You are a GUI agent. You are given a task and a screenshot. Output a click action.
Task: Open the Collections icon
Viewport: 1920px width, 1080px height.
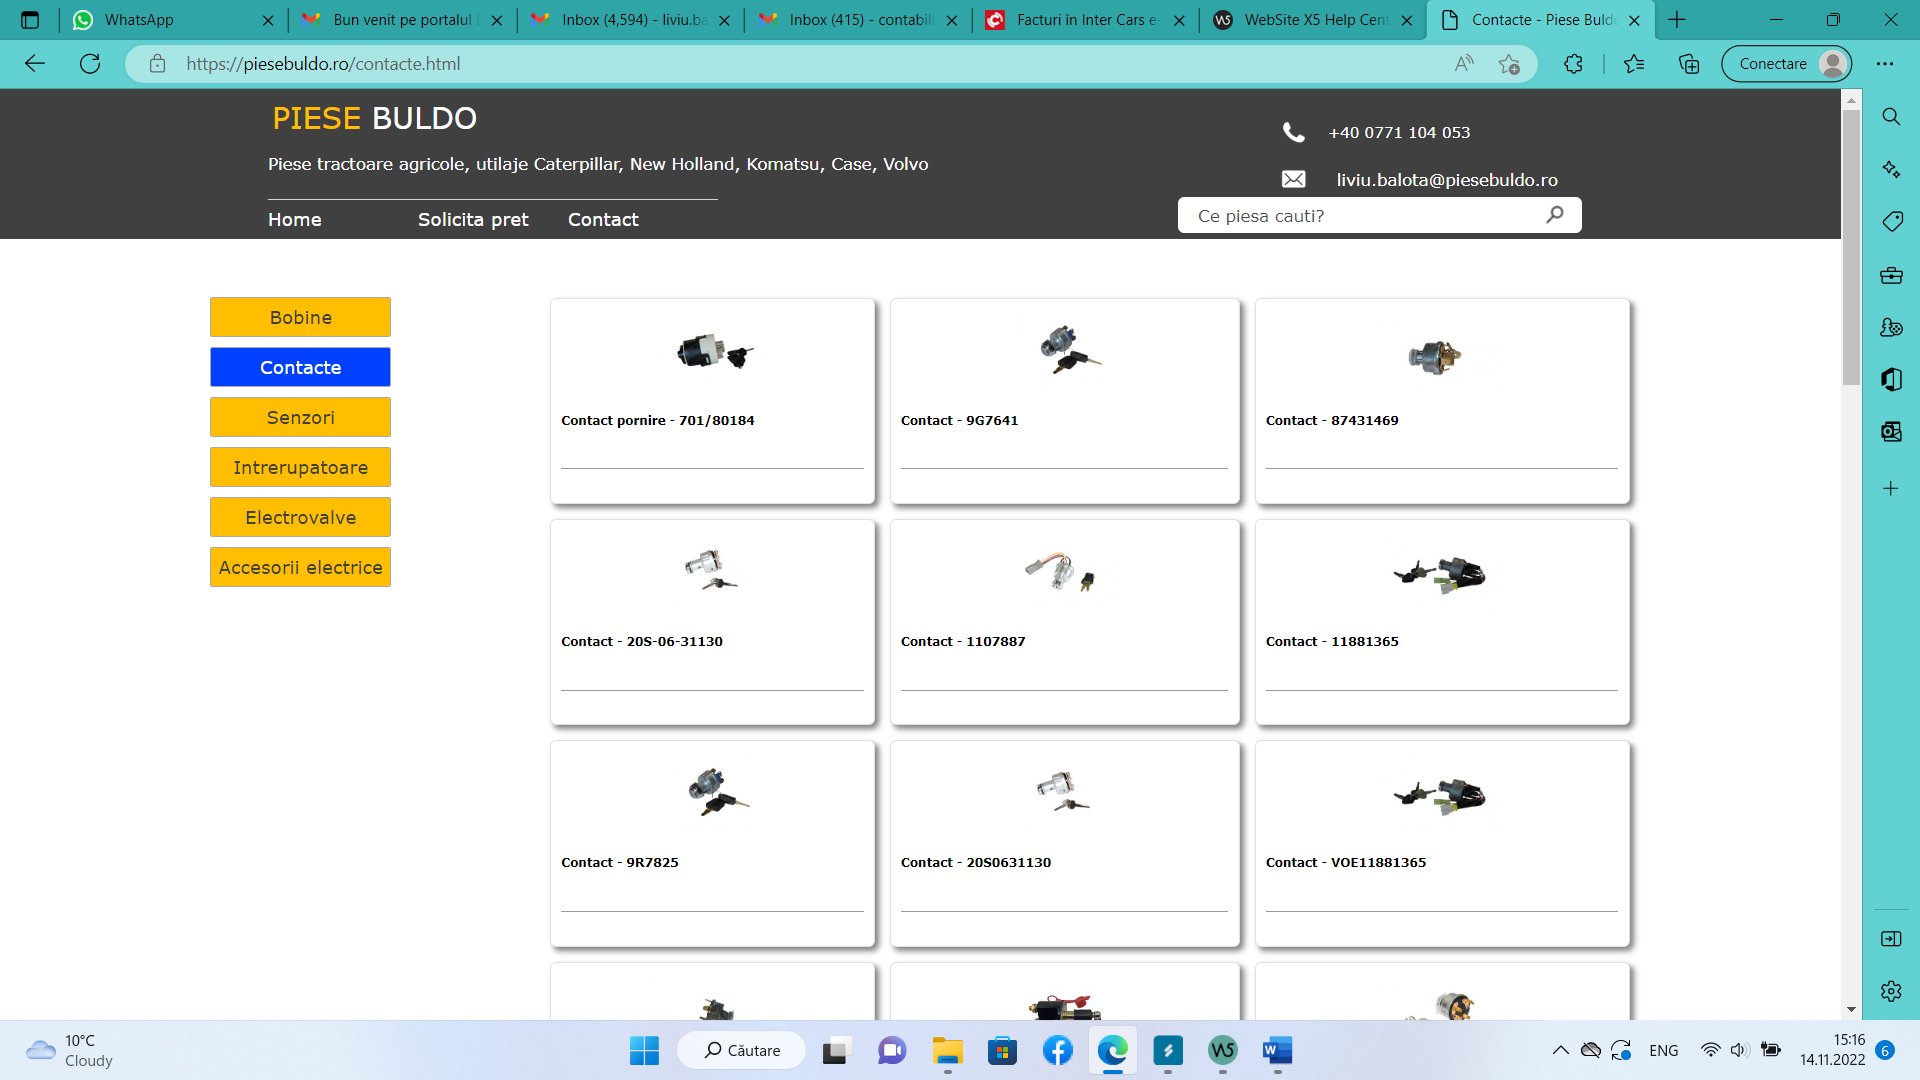pyautogui.click(x=1689, y=64)
